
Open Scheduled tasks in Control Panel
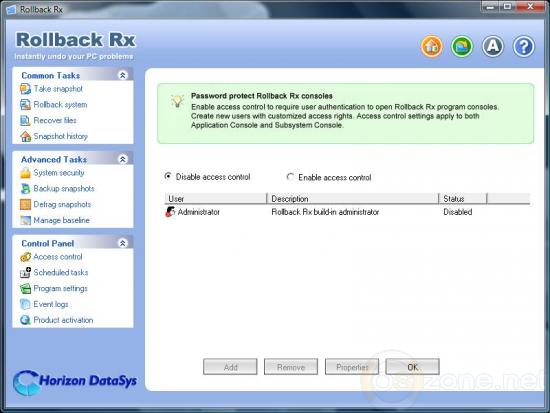coord(61,272)
